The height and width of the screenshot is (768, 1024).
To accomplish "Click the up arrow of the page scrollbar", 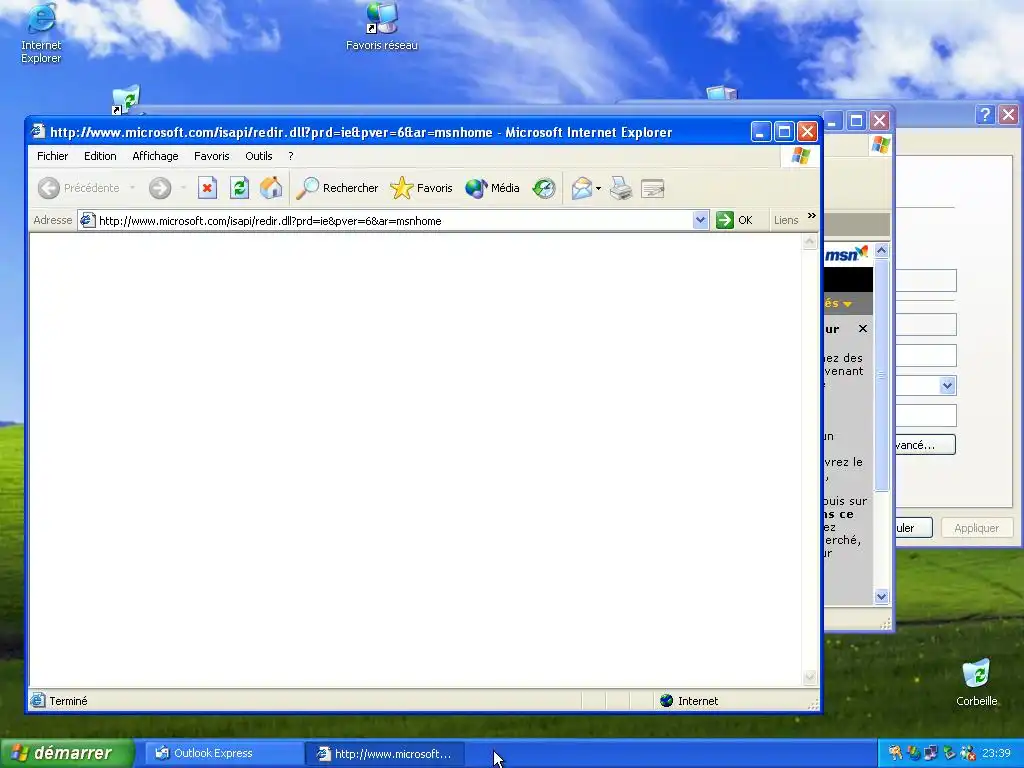I will pos(809,242).
